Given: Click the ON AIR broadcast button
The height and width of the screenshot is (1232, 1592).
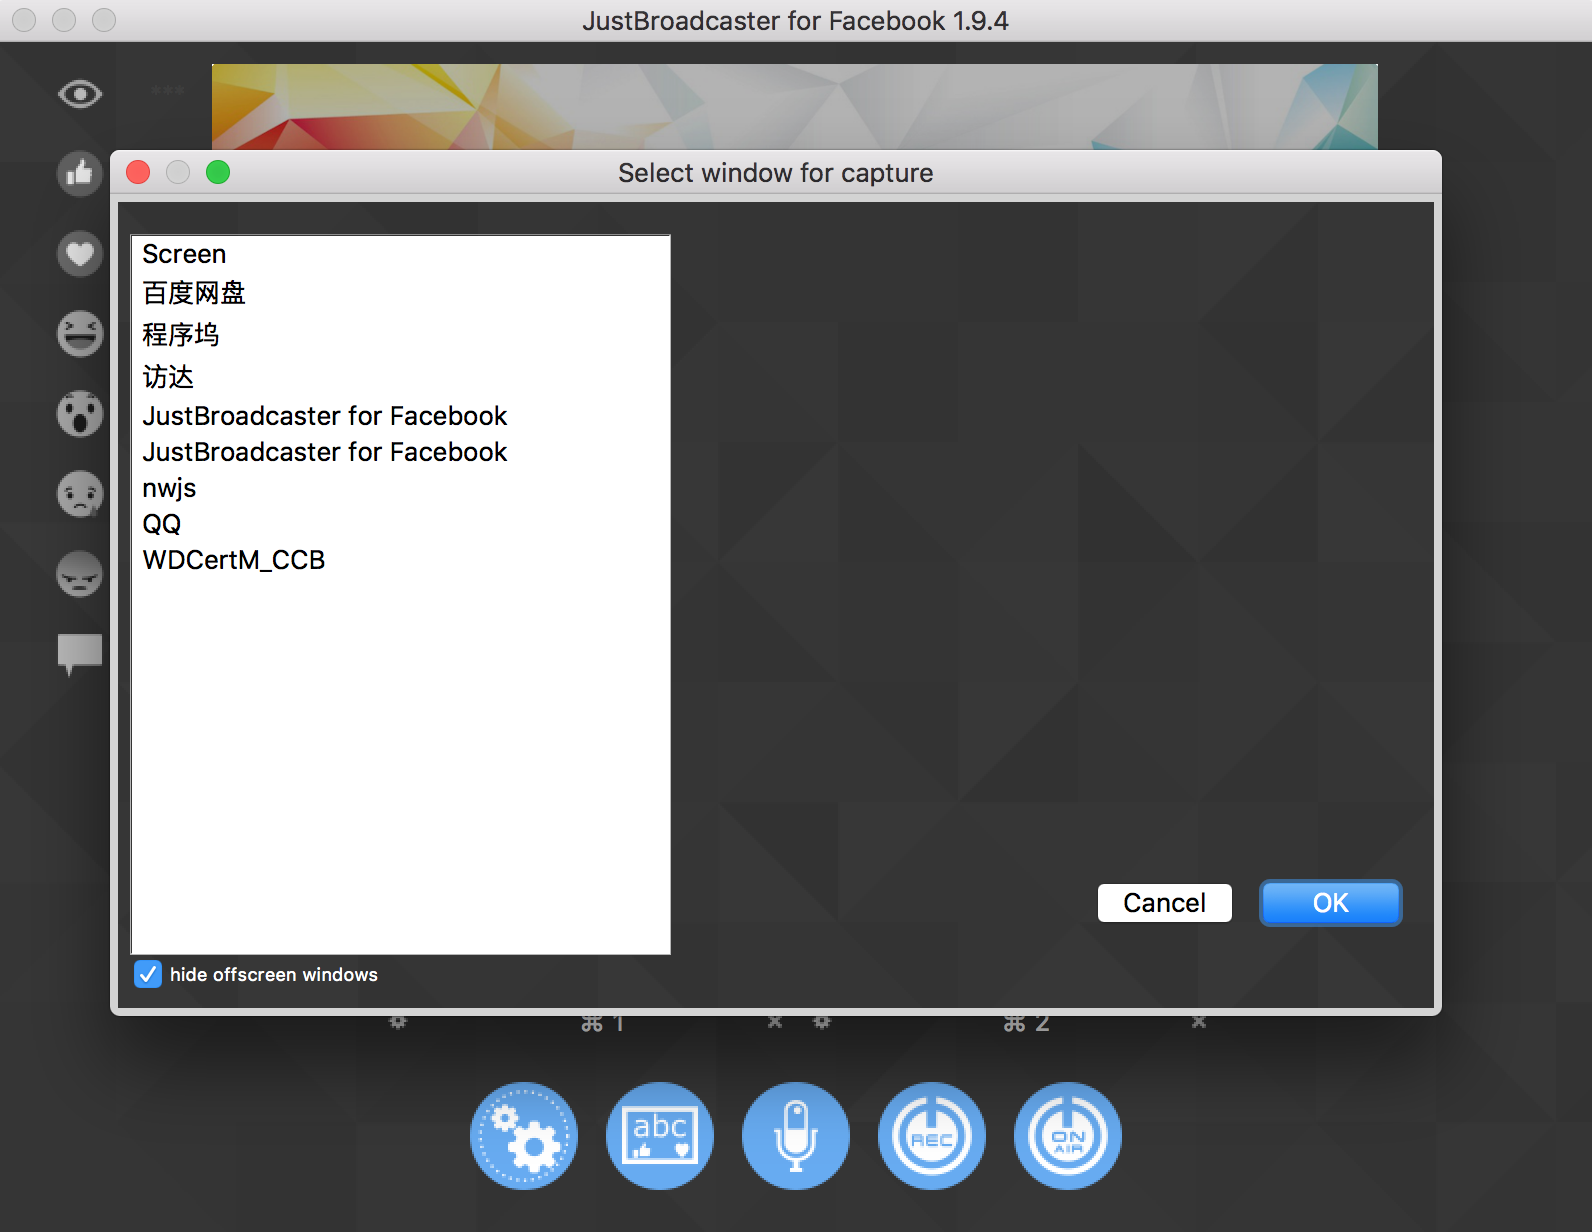Looking at the screenshot, I should (x=1068, y=1136).
